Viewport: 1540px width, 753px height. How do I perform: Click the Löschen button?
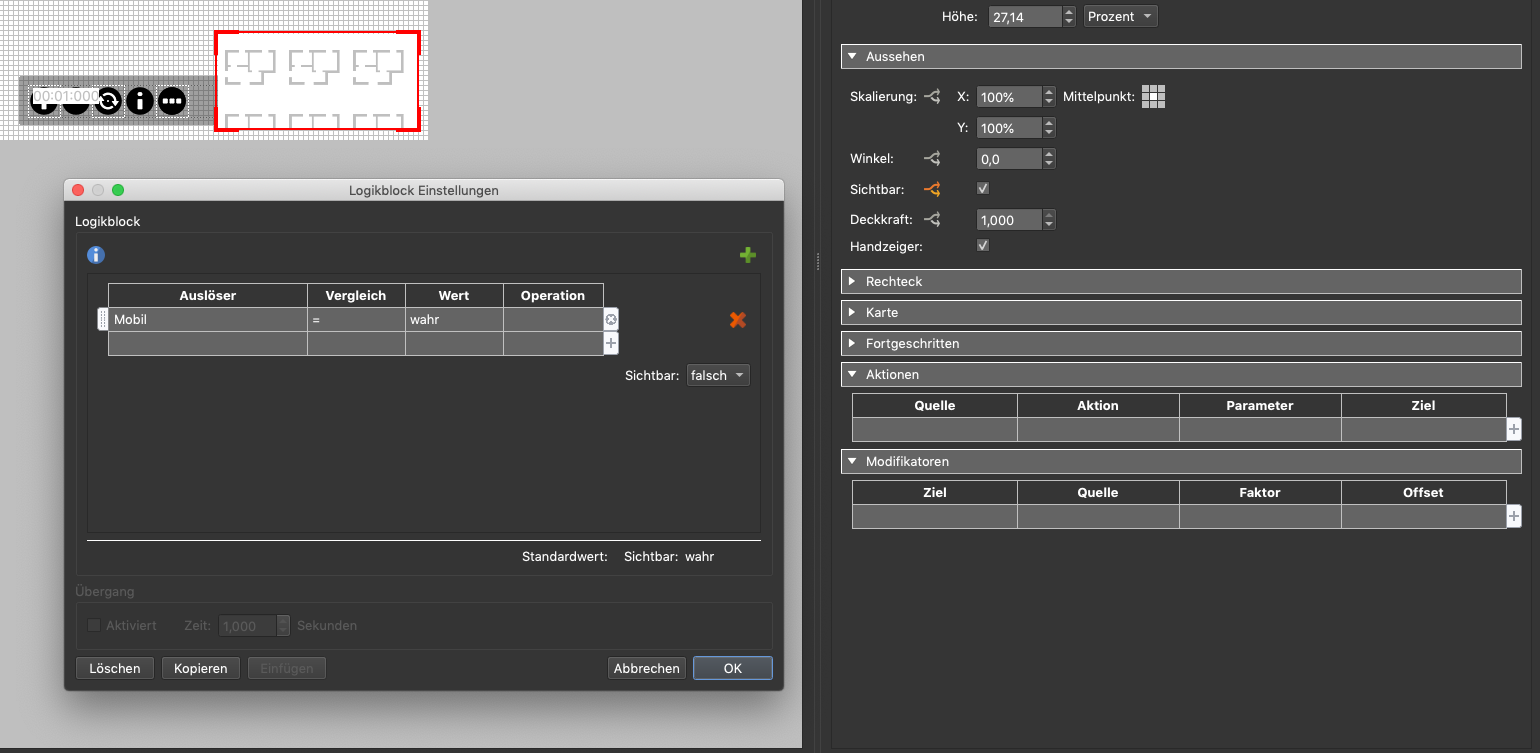point(115,668)
